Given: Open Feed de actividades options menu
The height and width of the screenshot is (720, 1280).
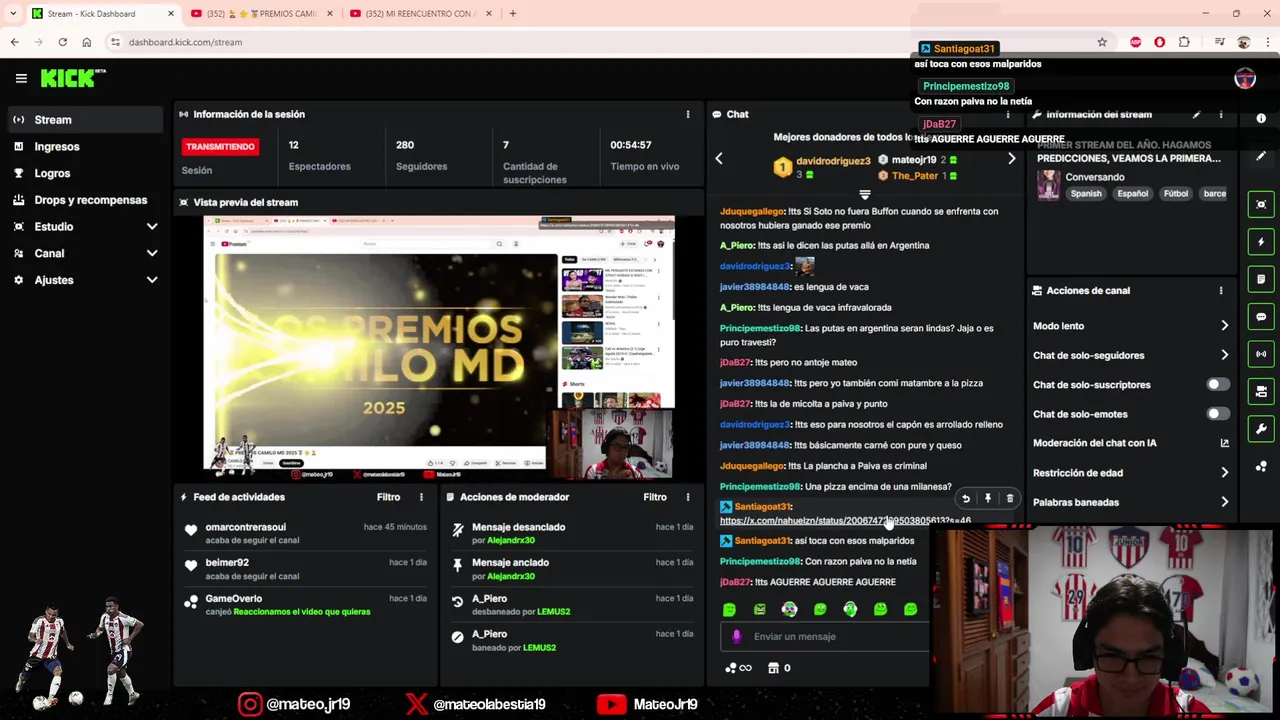Looking at the screenshot, I should tap(421, 497).
